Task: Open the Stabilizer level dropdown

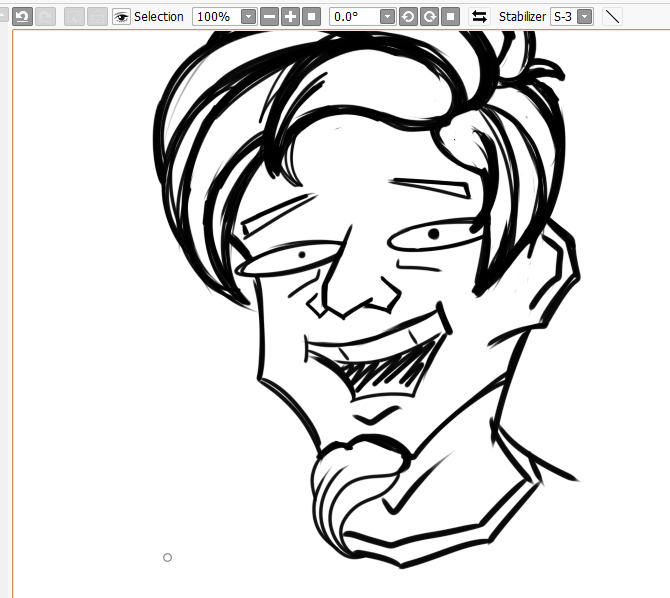Action: [x=585, y=17]
